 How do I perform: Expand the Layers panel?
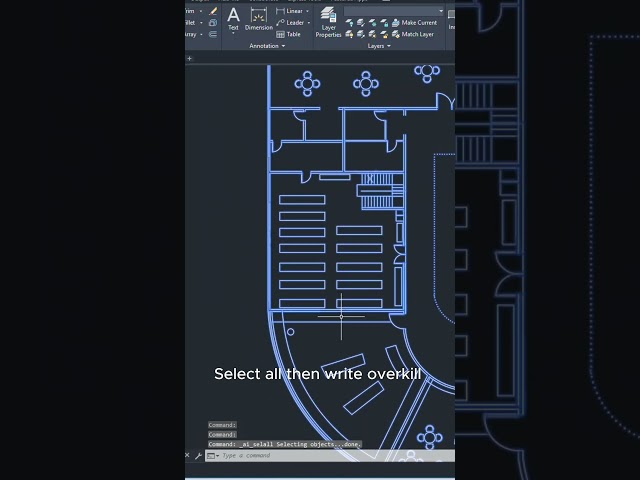click(379, 46)
